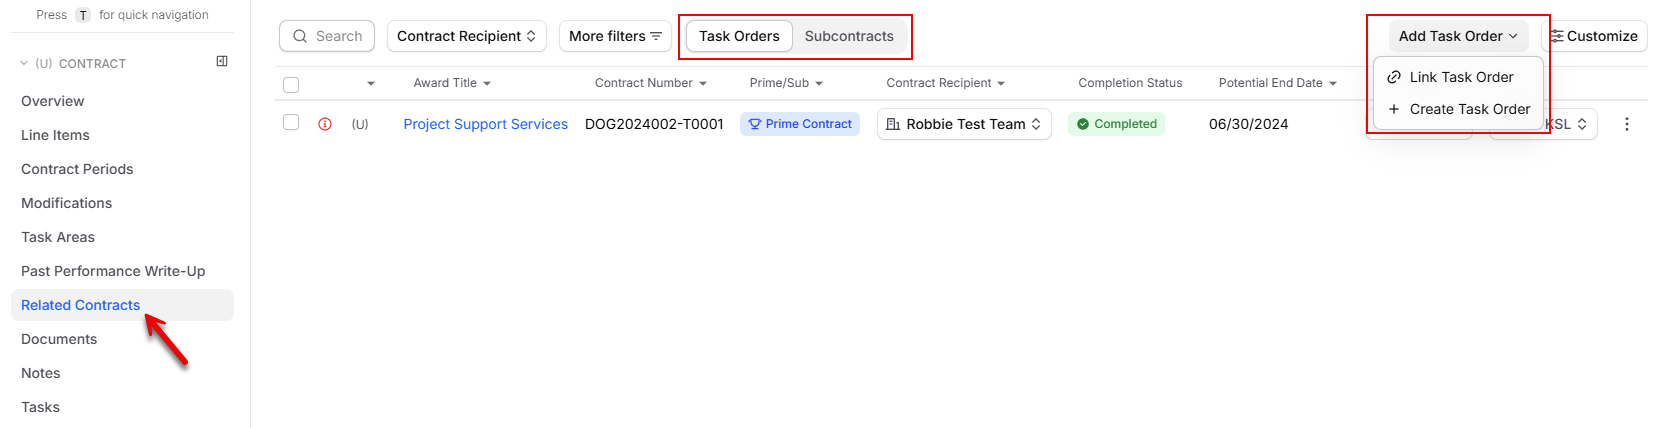Click the More filters button
1661x428 pixels.
click(x=615, y=36)
